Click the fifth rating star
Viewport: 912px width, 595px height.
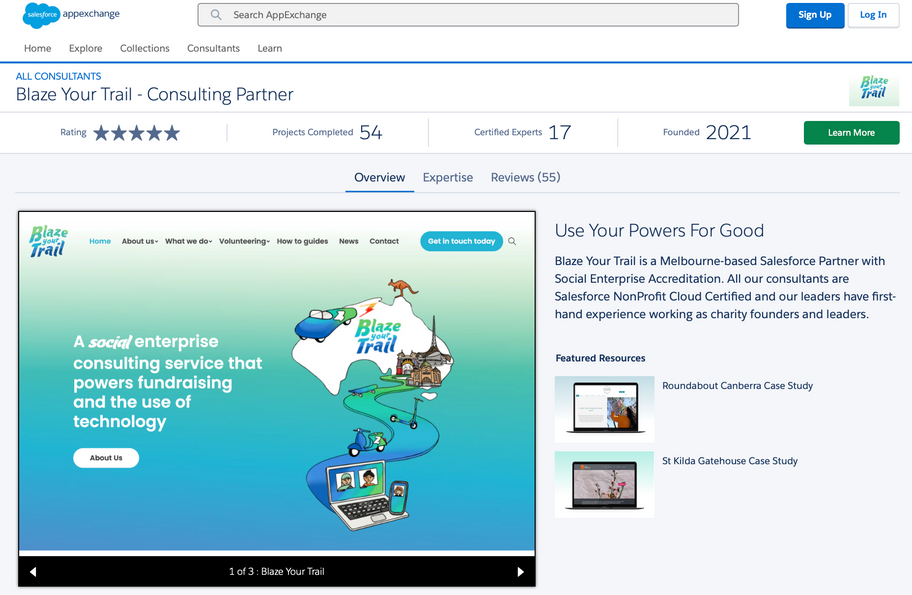point(171,131)
